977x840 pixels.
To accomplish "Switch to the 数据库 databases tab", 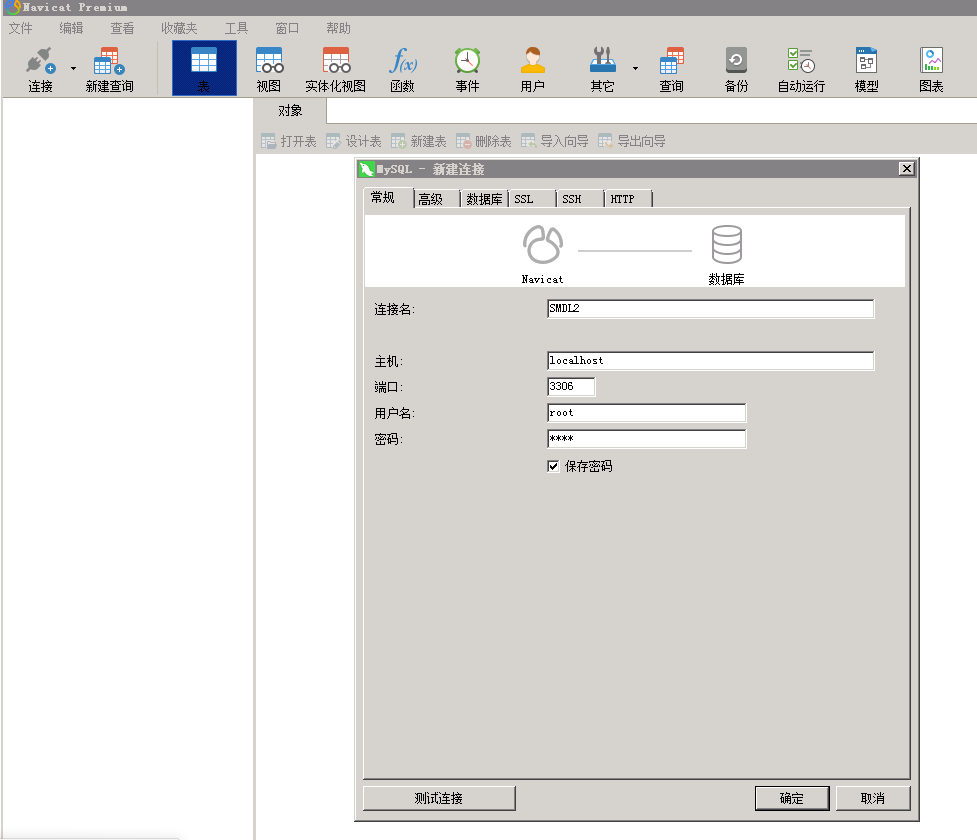I will tap(484, 199).
